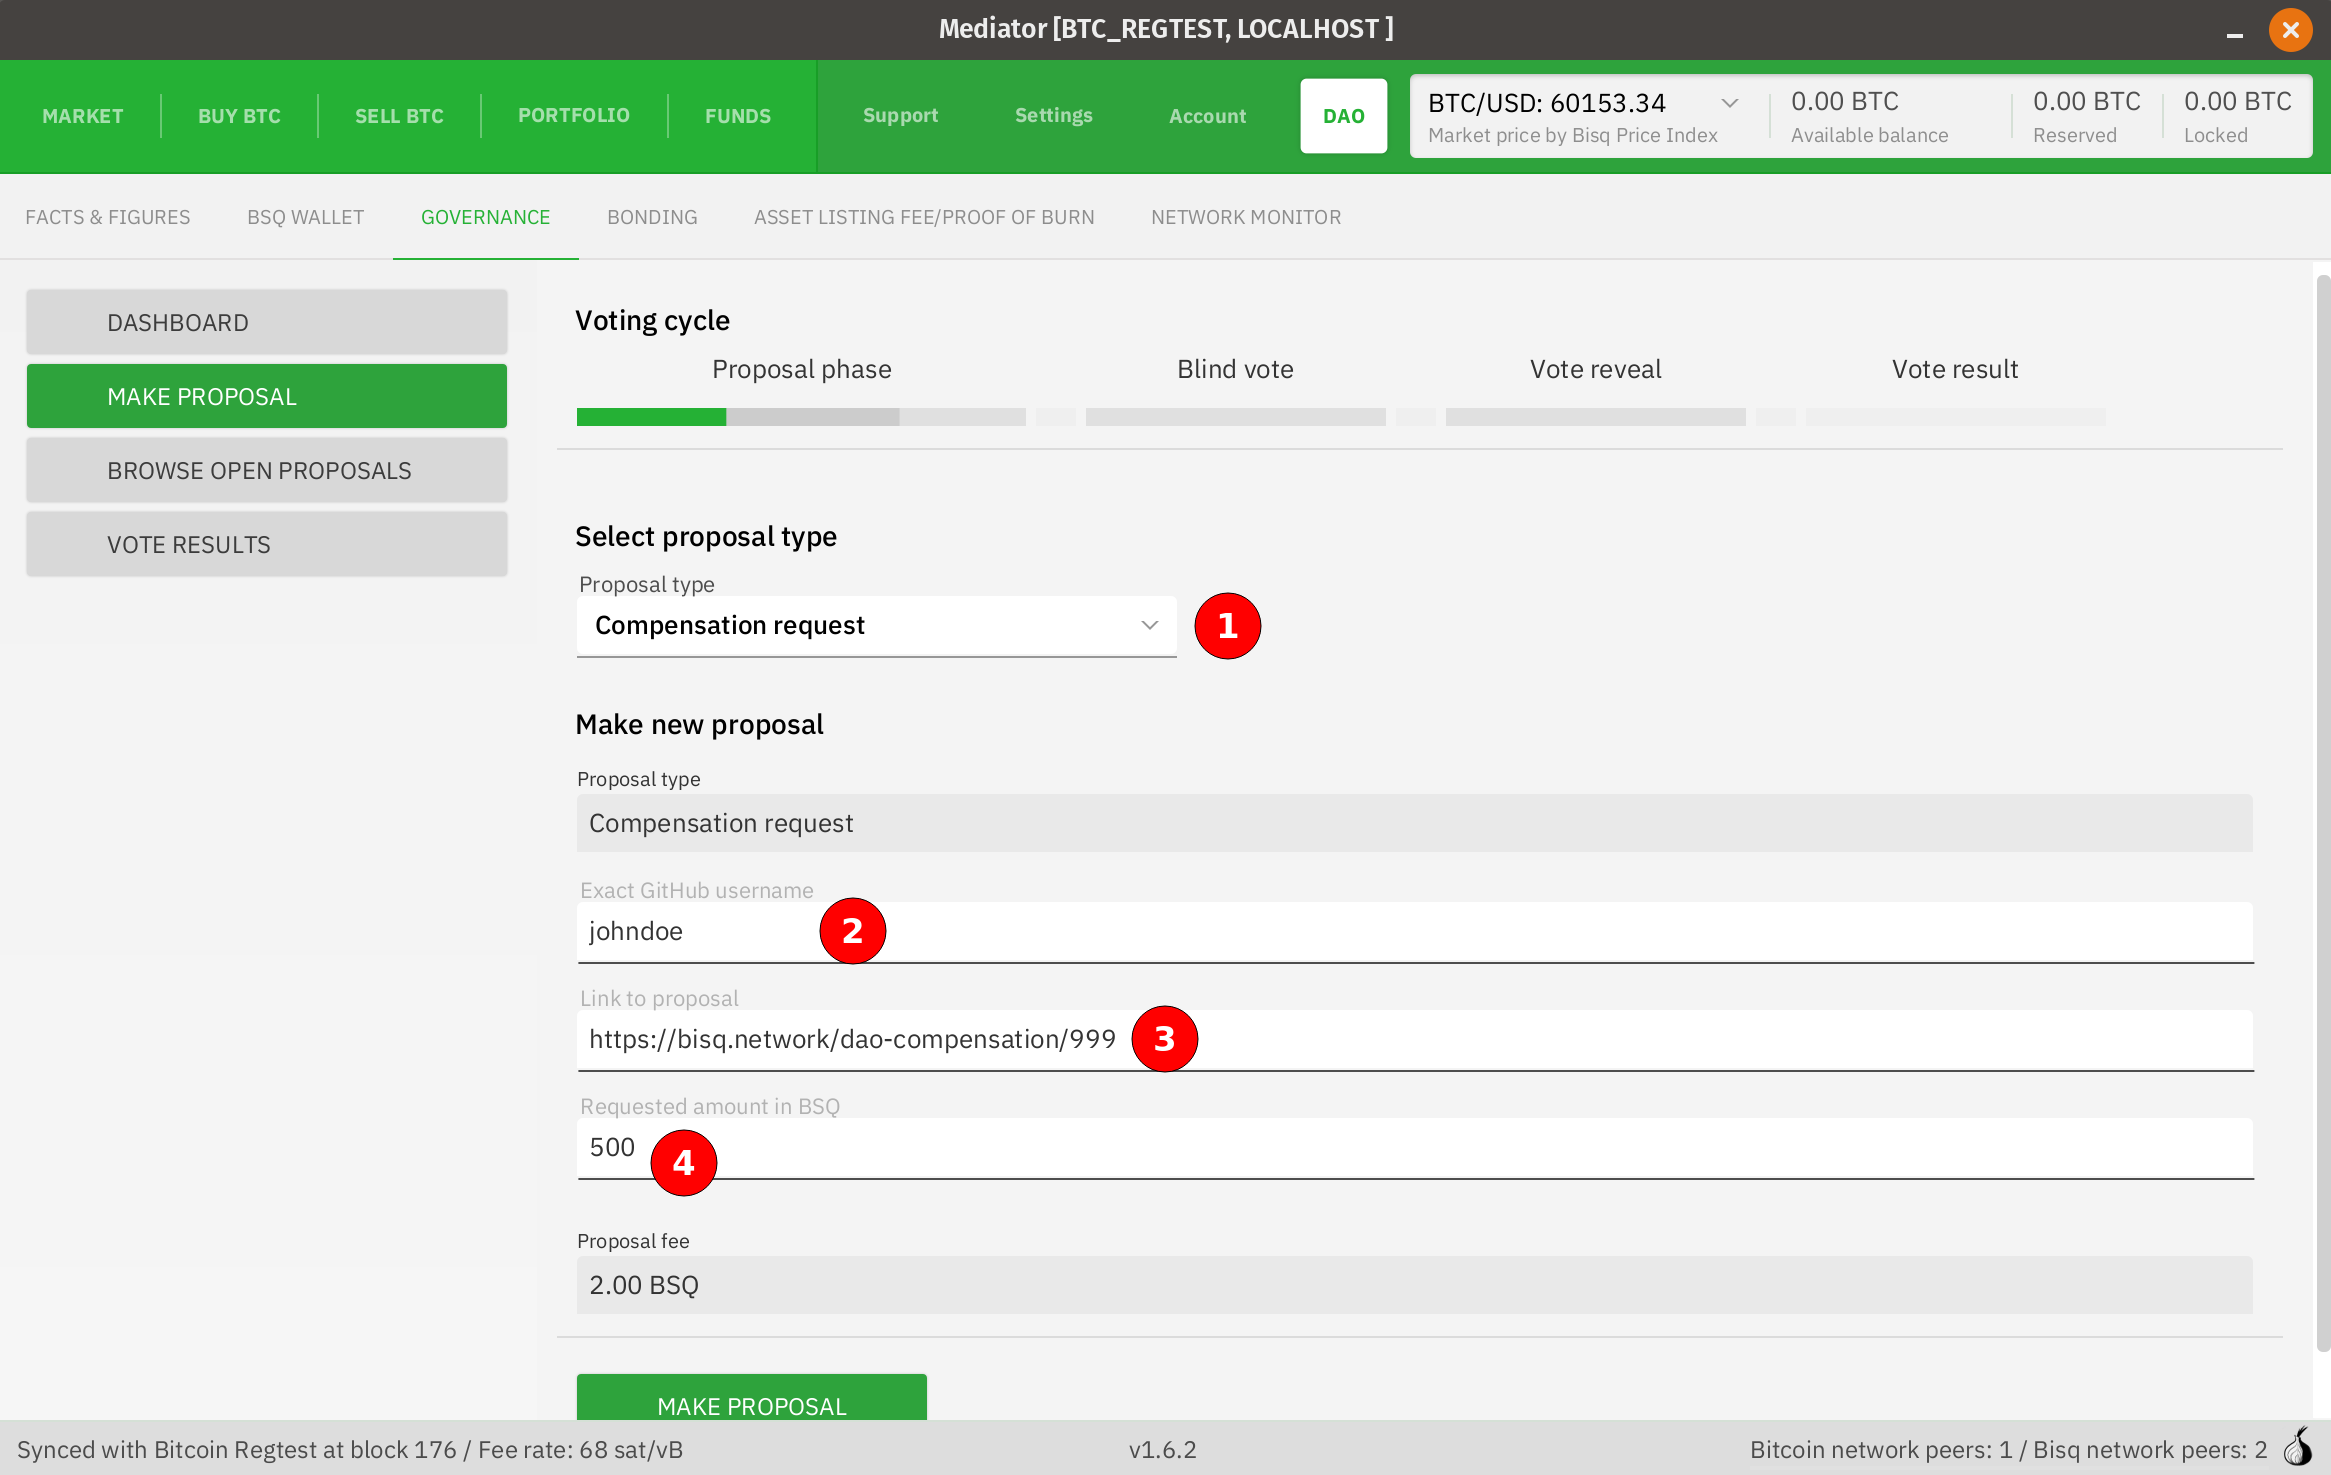Click the red marker number 4
The height and width of the screenshot is (1475, 2331).
pos(683,1163)
